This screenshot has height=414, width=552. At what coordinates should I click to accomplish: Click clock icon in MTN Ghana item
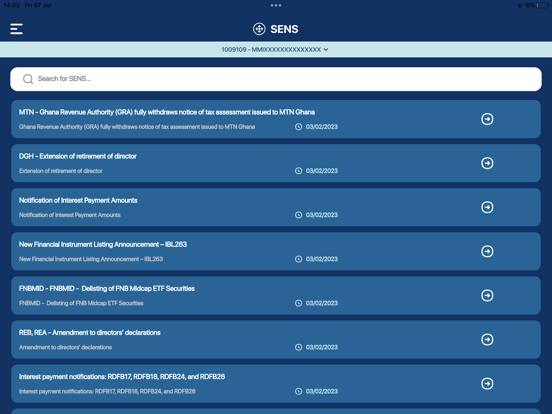299,127
